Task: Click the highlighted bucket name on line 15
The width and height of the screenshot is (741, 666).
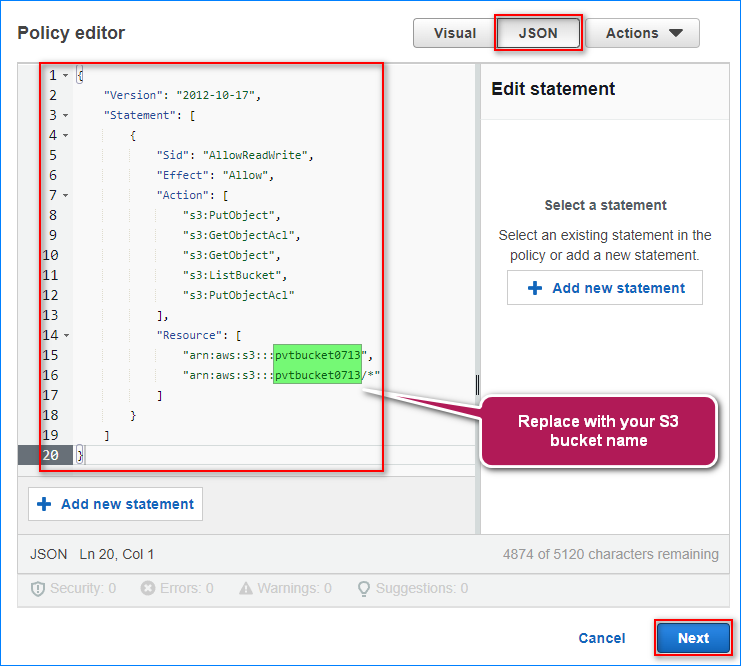Action: 318,355
